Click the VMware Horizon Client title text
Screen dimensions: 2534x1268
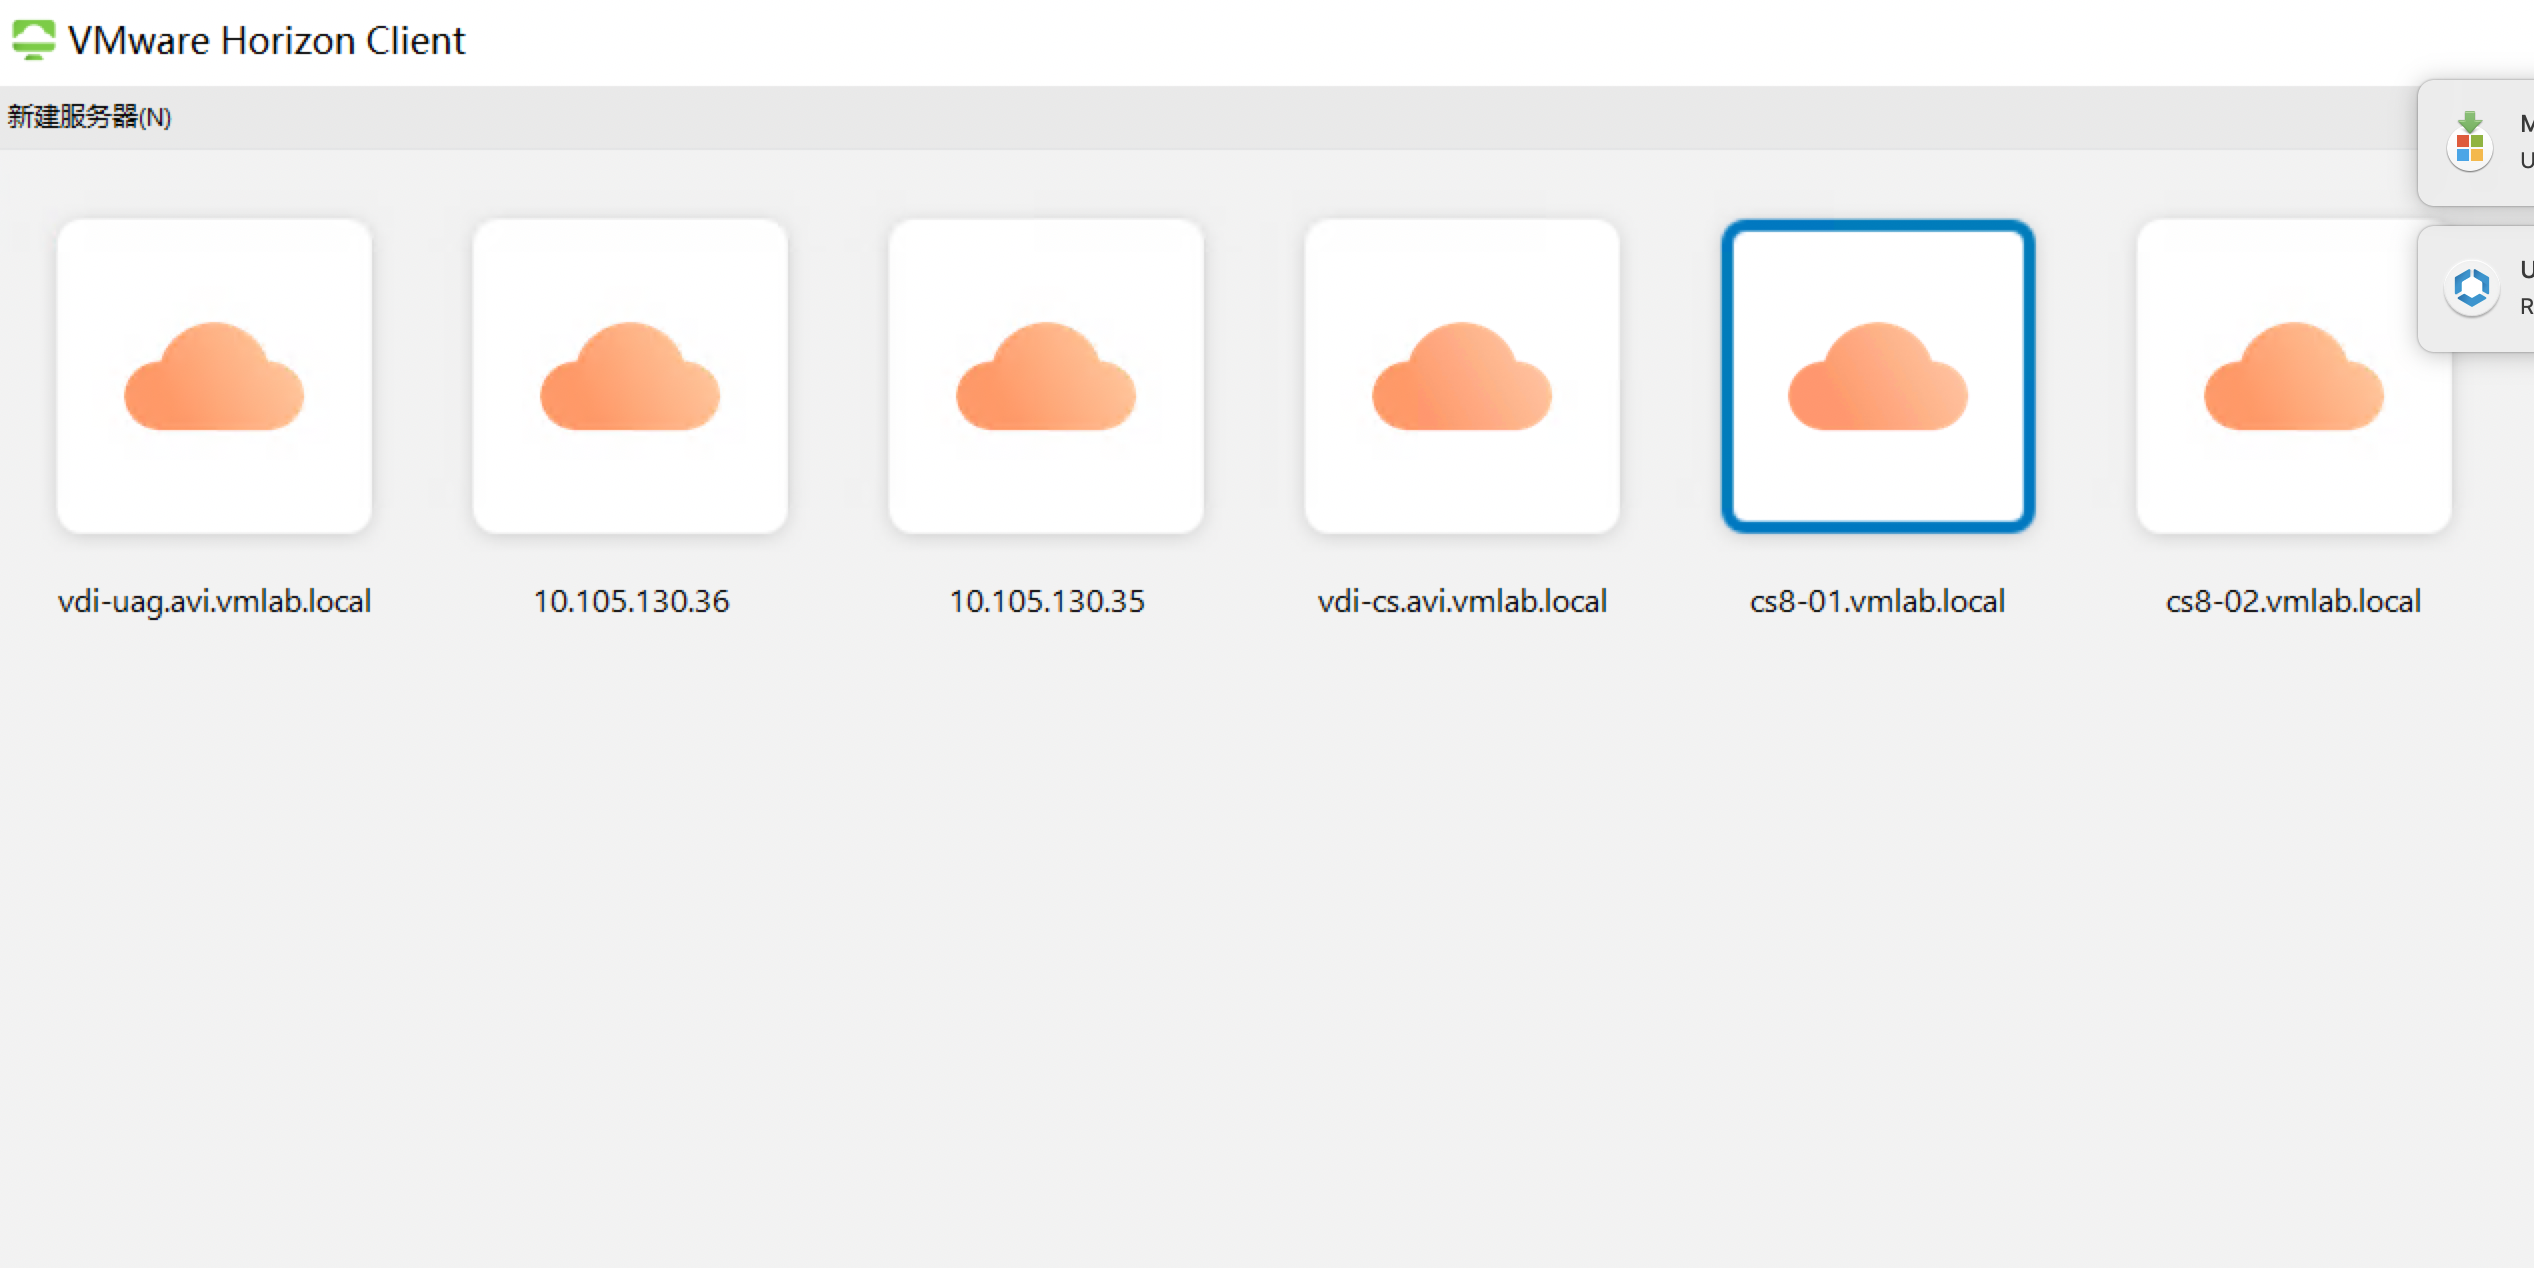pos(266,40)
